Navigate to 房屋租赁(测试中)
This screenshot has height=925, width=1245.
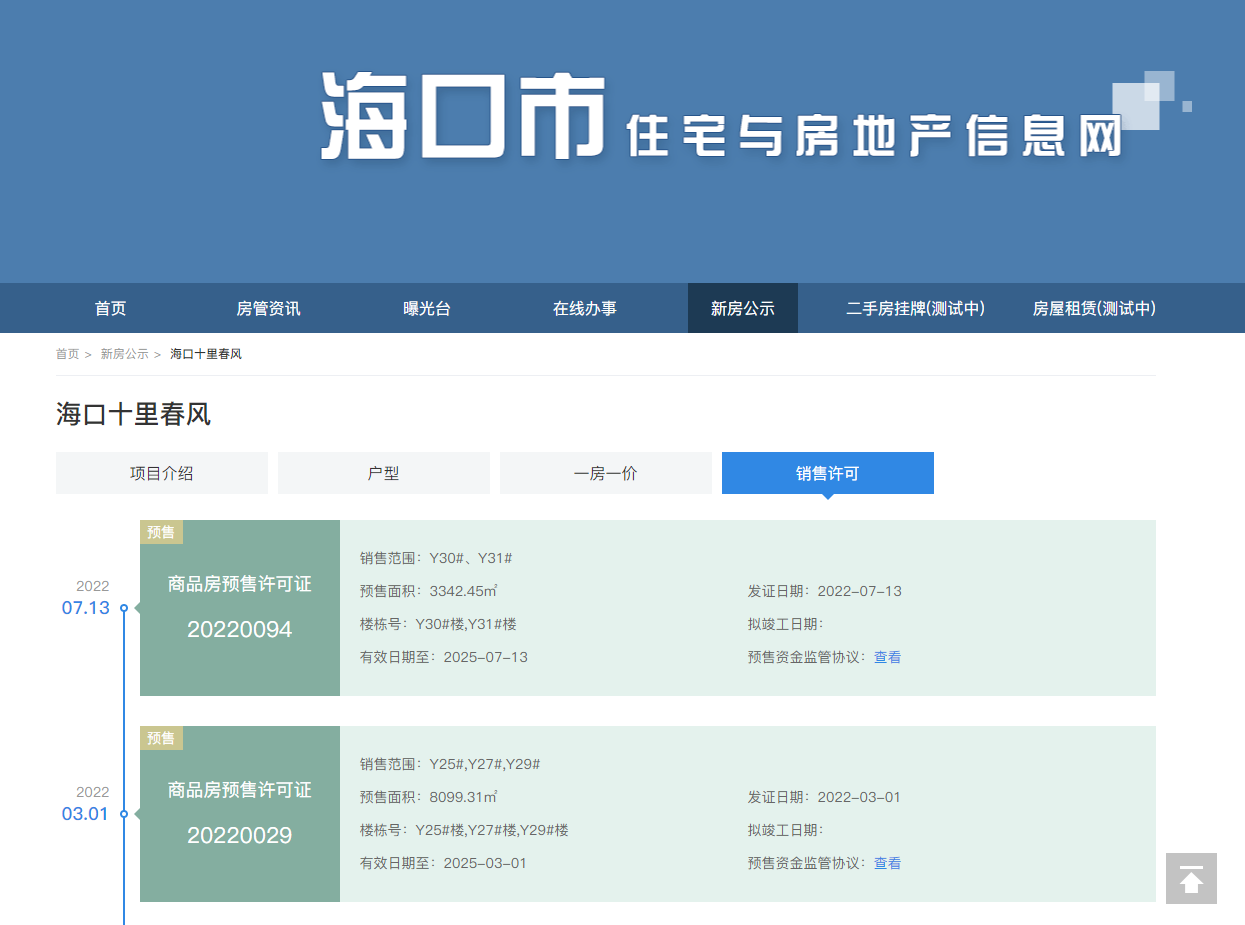coord(1094,309)
